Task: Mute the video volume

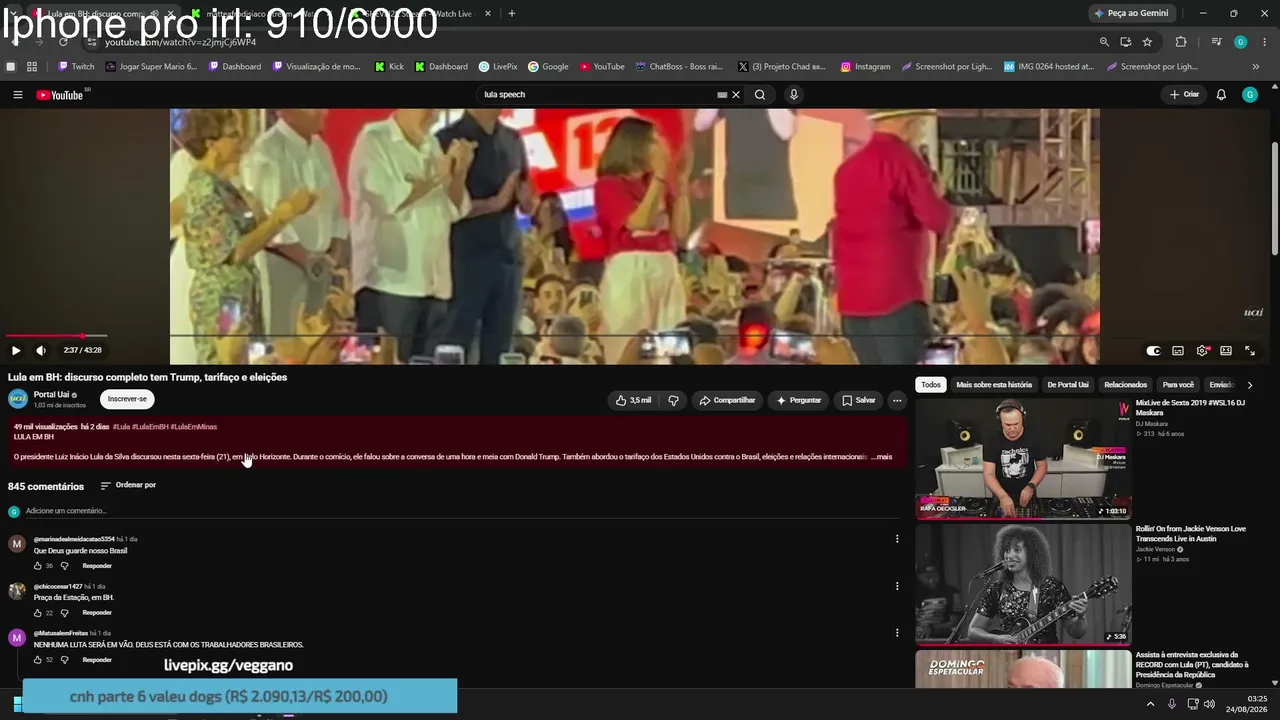Action: [41, 351]
